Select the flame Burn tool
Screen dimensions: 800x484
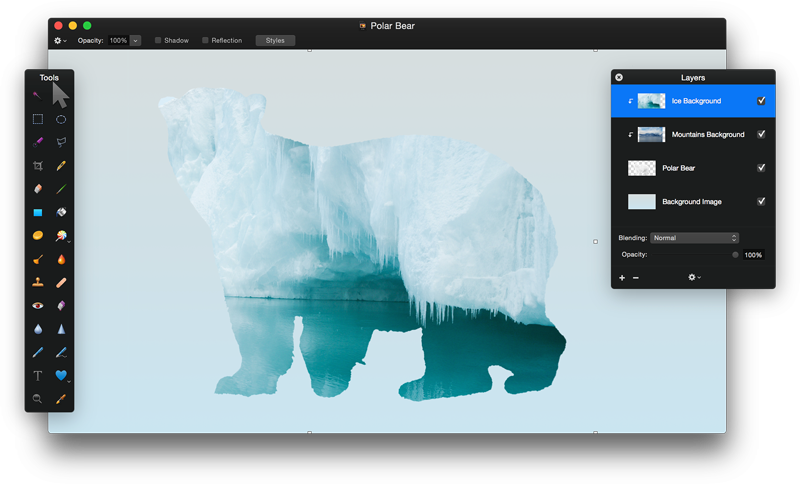pos(61,259)
